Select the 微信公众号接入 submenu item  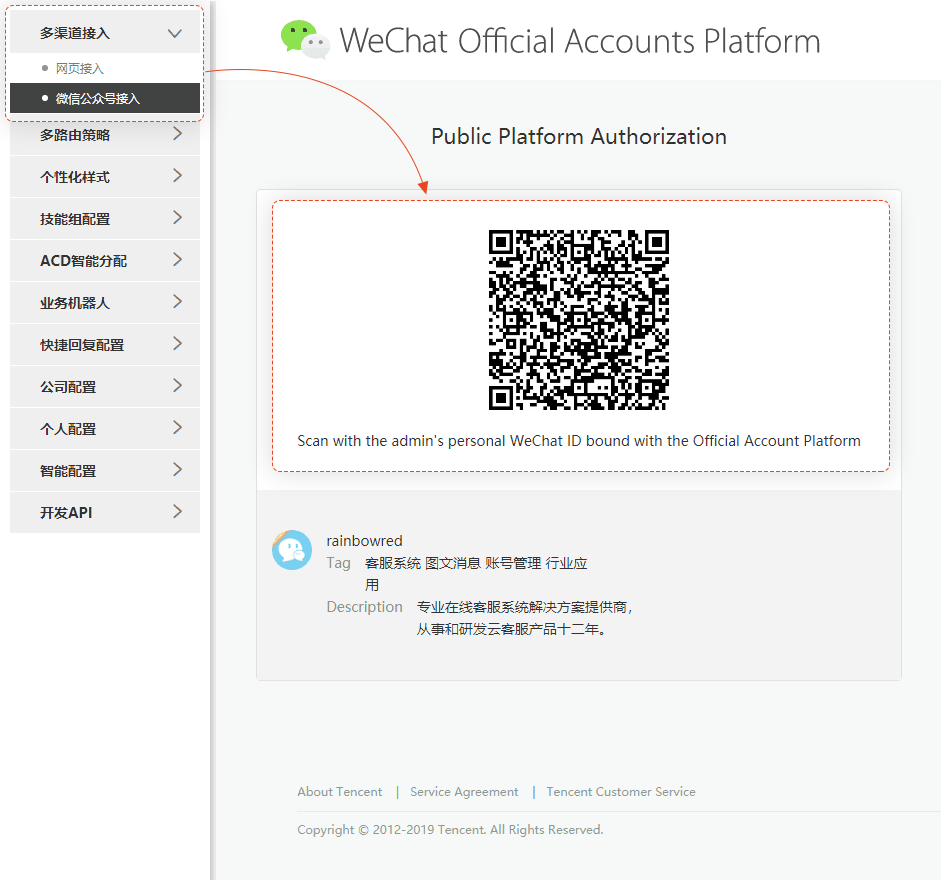(105, 98)
